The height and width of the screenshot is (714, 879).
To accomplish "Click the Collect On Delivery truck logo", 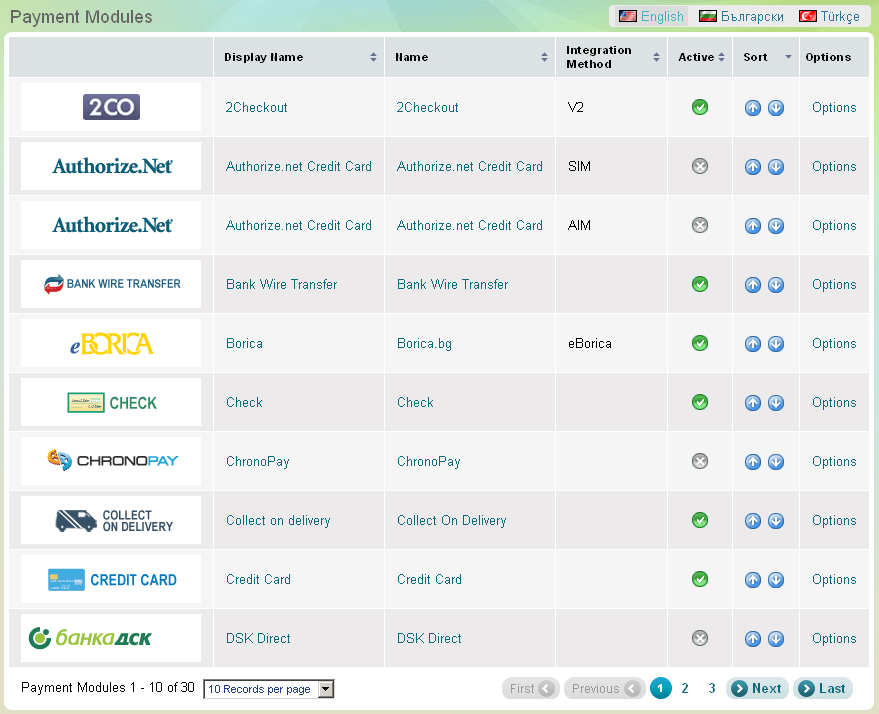I will tap(110, 520).
